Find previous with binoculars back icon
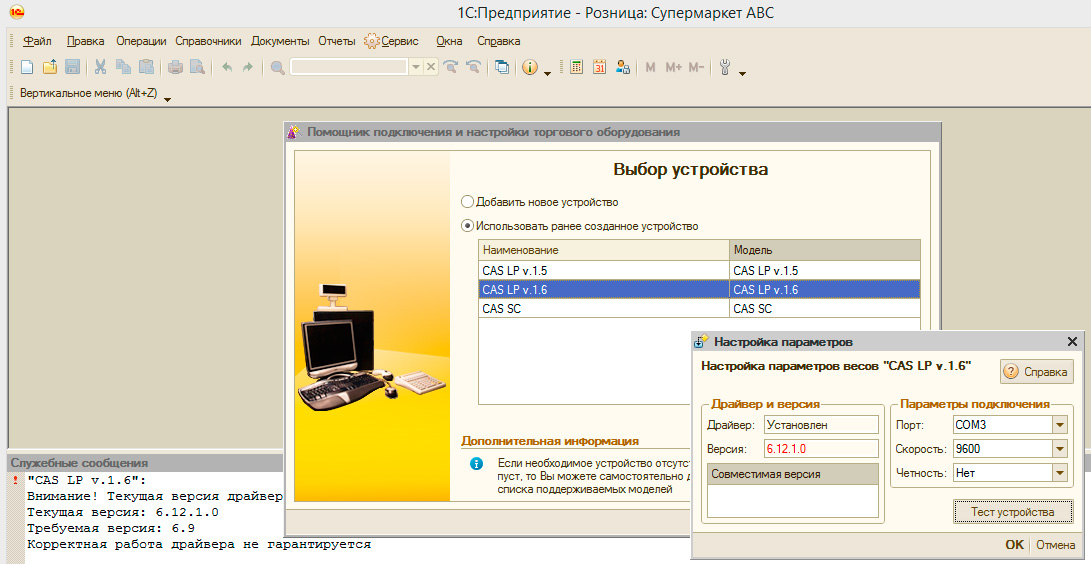The image size is (1091, 564). [x=474, y=67]
